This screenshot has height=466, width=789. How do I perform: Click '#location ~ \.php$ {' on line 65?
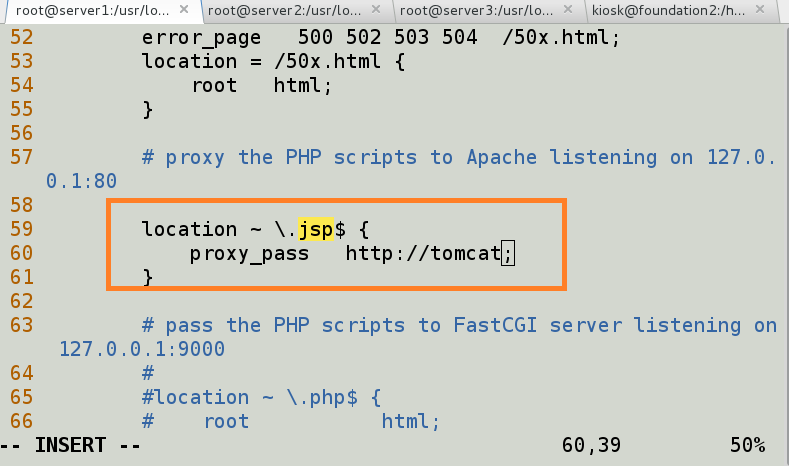pyautogui.click(x=262, y=398)
